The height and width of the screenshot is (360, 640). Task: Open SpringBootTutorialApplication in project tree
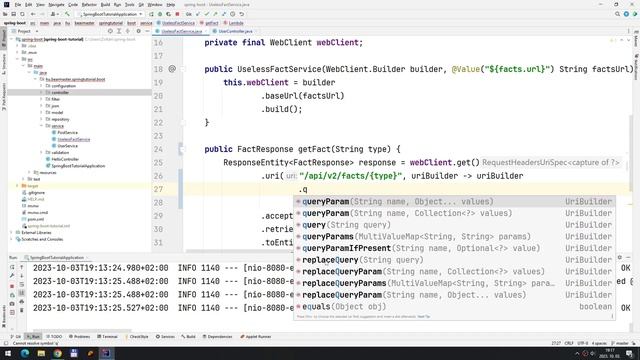point(78,166)
